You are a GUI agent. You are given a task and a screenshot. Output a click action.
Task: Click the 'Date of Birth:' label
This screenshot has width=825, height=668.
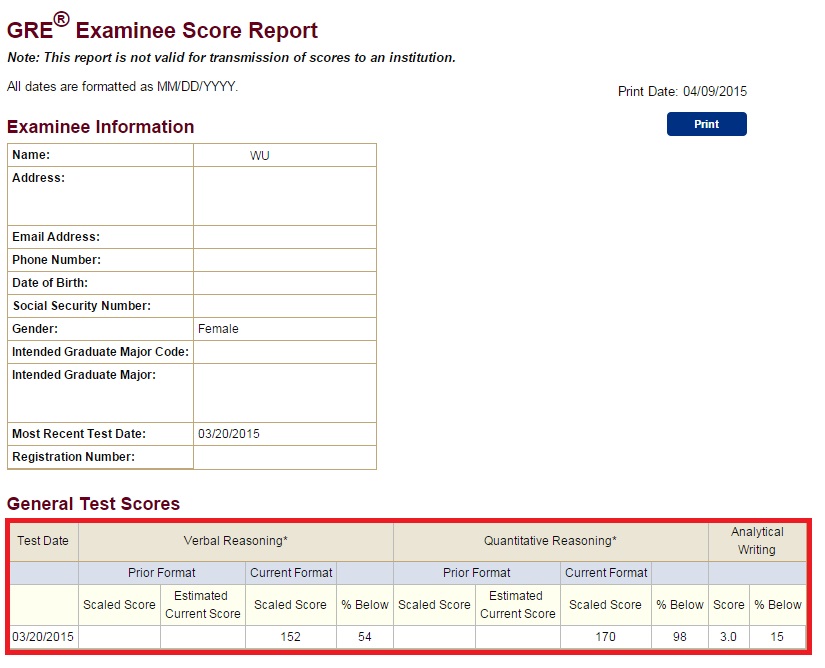click(50, 283)
